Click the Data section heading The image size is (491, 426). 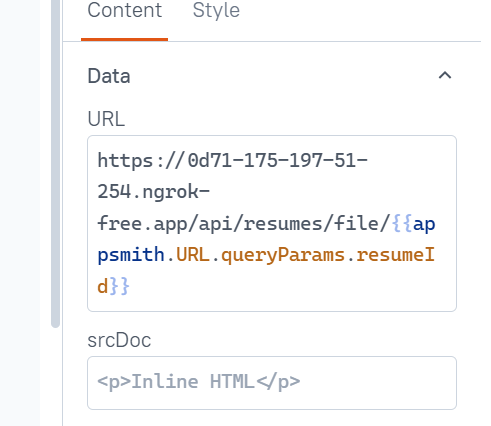point(109,76)
